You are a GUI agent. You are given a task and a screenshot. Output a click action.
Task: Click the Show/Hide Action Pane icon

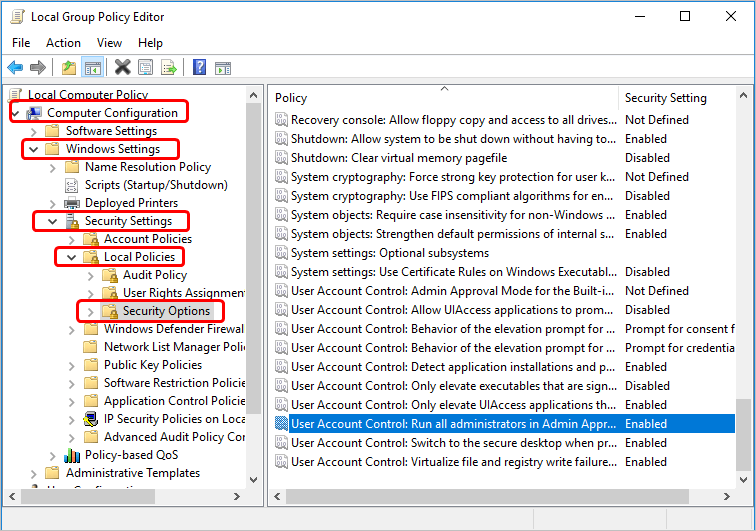[223, 67]
